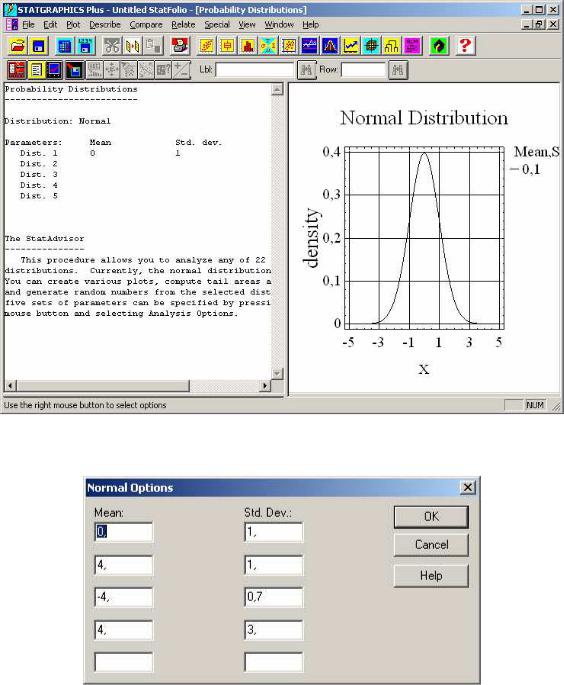Click the red question mark help icon

(465, 46)
